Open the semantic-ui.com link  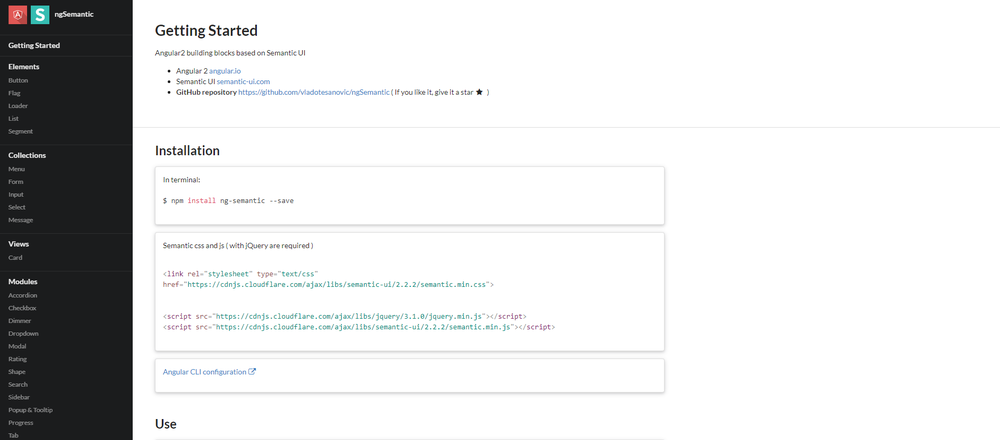tap(244, 82)
